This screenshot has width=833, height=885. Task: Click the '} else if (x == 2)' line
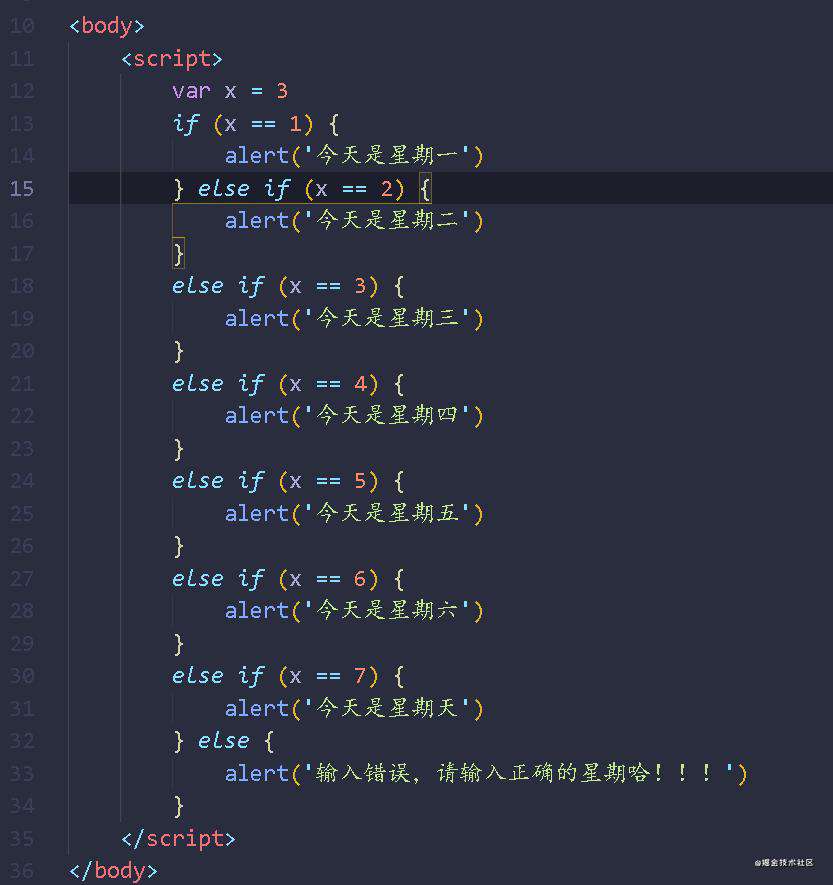302,189
